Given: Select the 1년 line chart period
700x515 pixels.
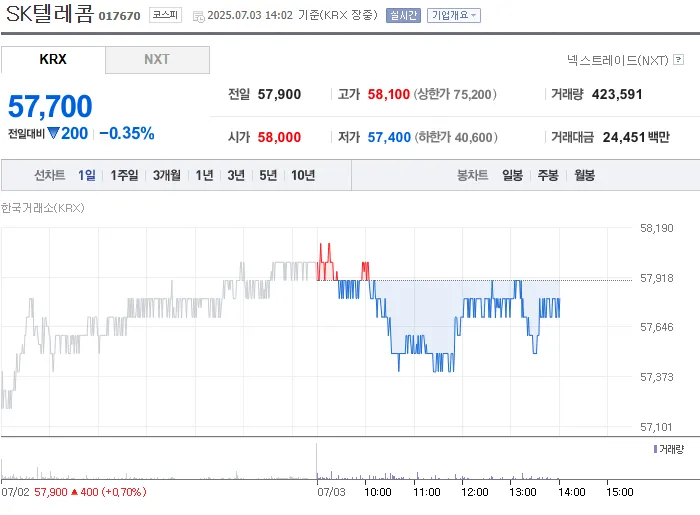Looking at the screenshot, I should click(x=204, y=175).
